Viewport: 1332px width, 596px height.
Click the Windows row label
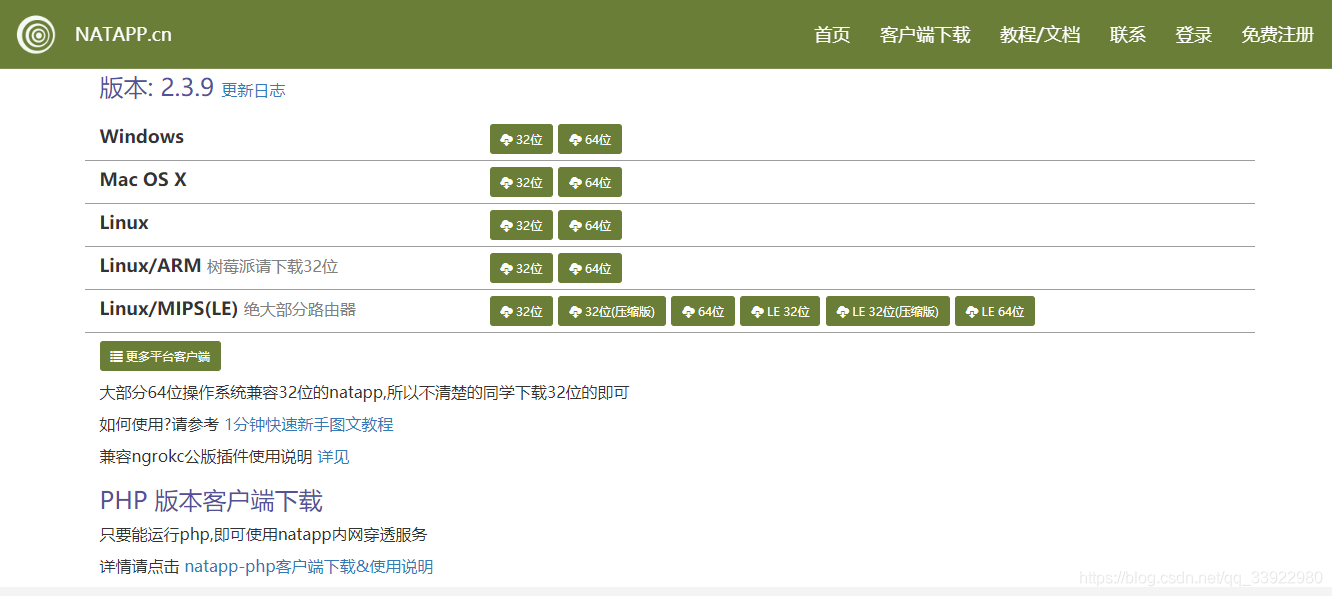tap(142, 136)
